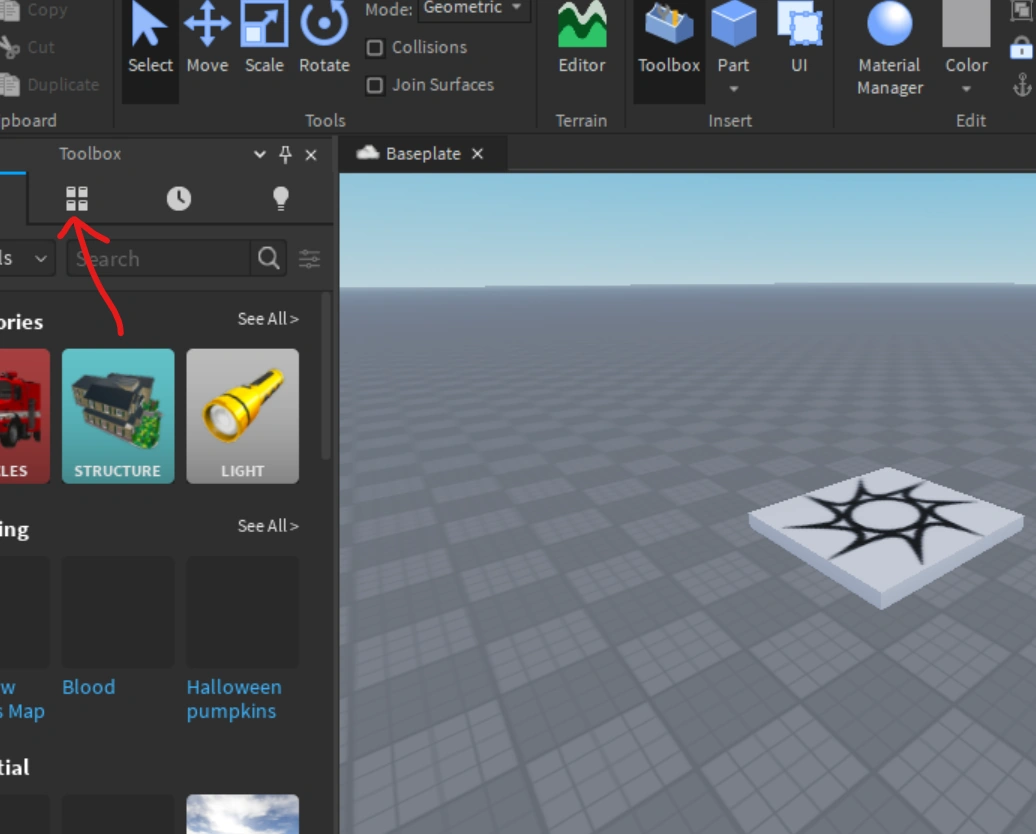This screenshot has width=1036, height=834.
Task: Close the Baseplate tab
Action: coord(478,154)
